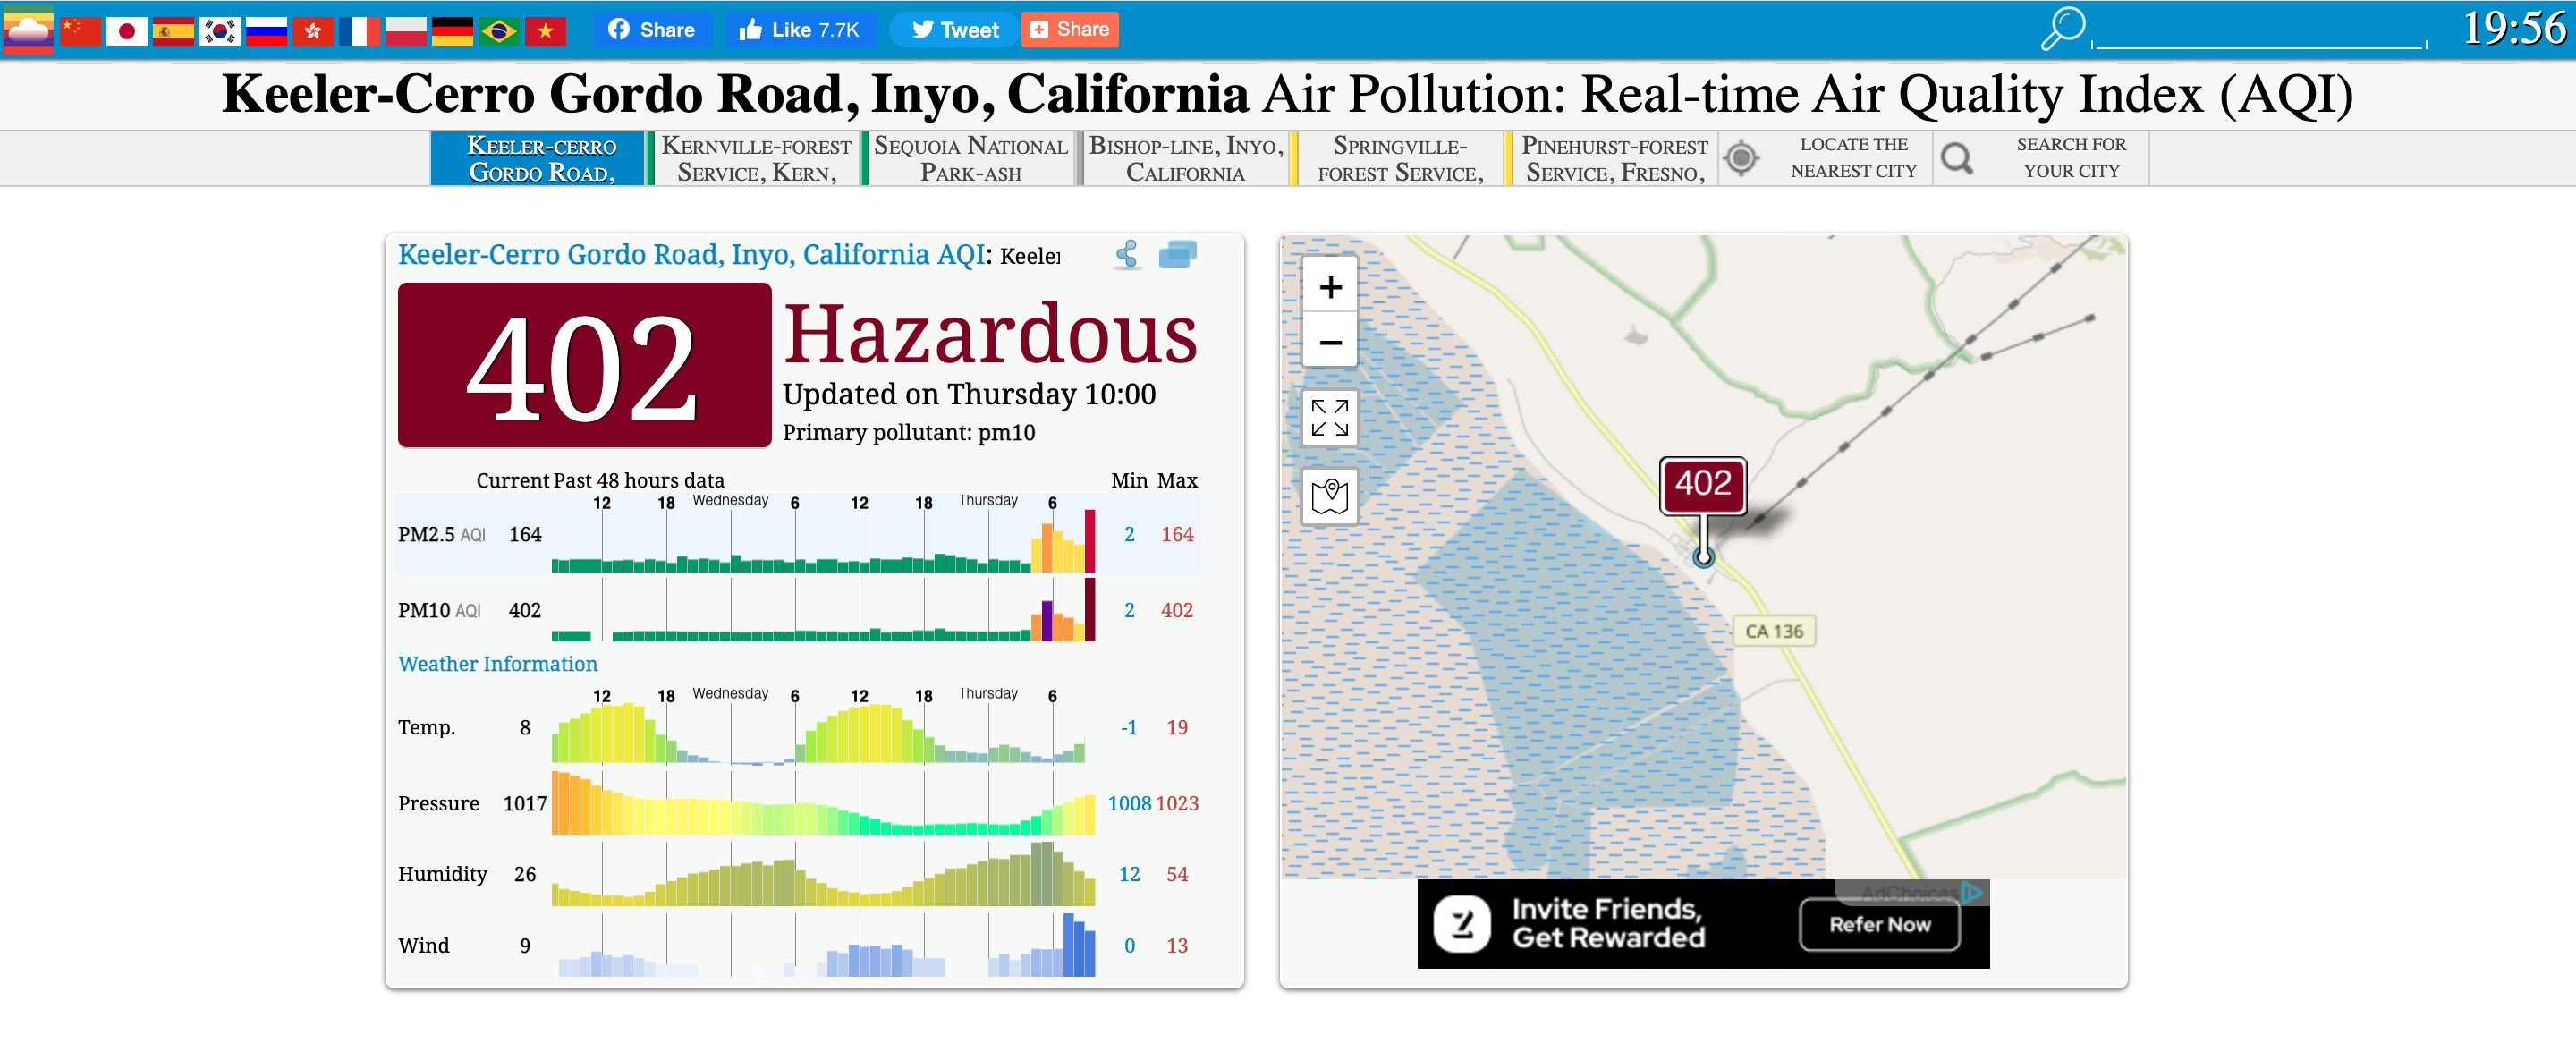Select the Bishop-Line, Inyo, California tab
The image size is (2576, 1052).
tap(1185, 159)
